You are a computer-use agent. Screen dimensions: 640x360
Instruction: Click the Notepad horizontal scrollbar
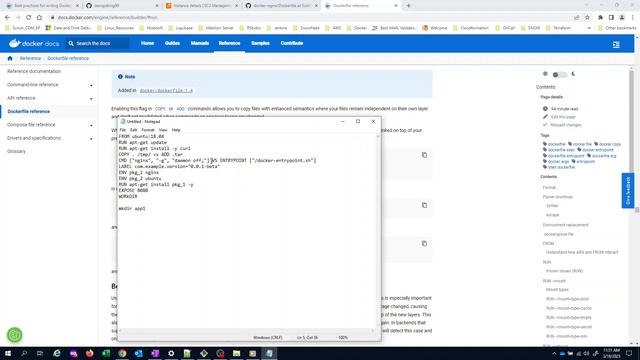(246, 331)
